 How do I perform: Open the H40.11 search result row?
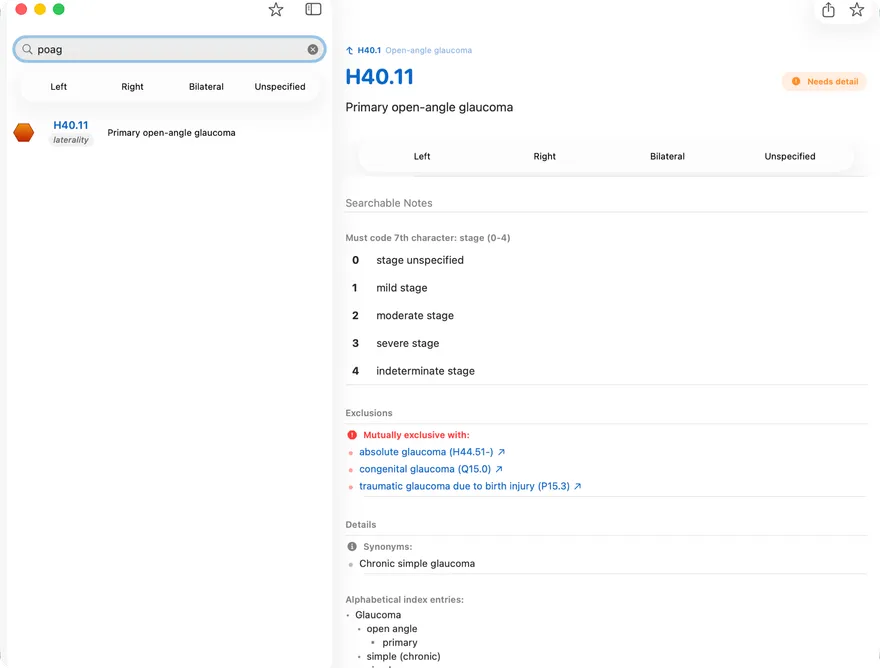(x=169, y=132)
